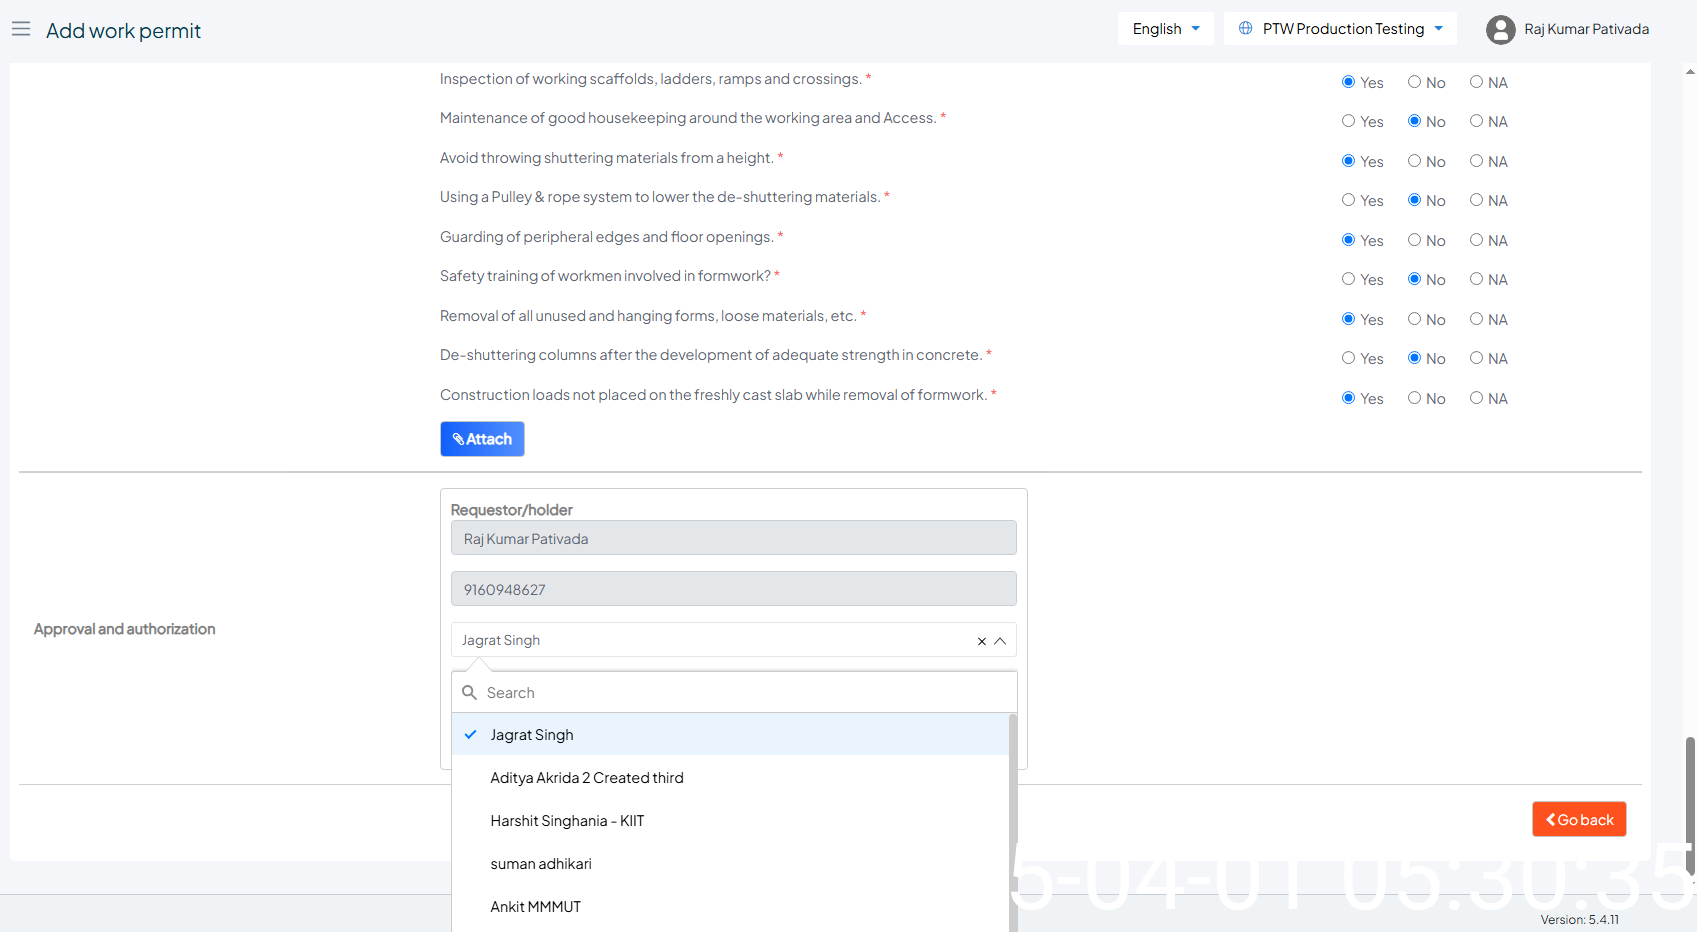The image size is (1697, 932).
Task: Open the English language dropdown
Action: [x=1165, y=29]
